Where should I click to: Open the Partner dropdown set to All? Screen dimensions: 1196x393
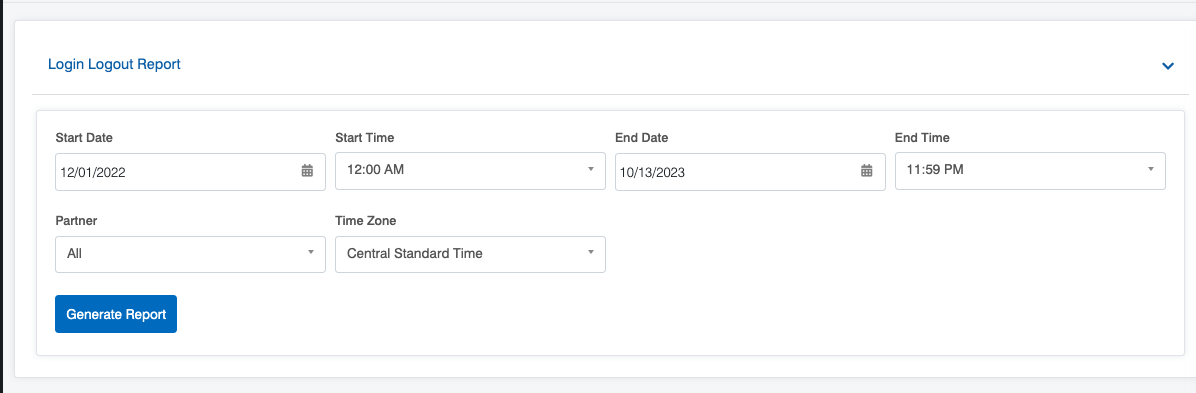[x=191, y=254]
